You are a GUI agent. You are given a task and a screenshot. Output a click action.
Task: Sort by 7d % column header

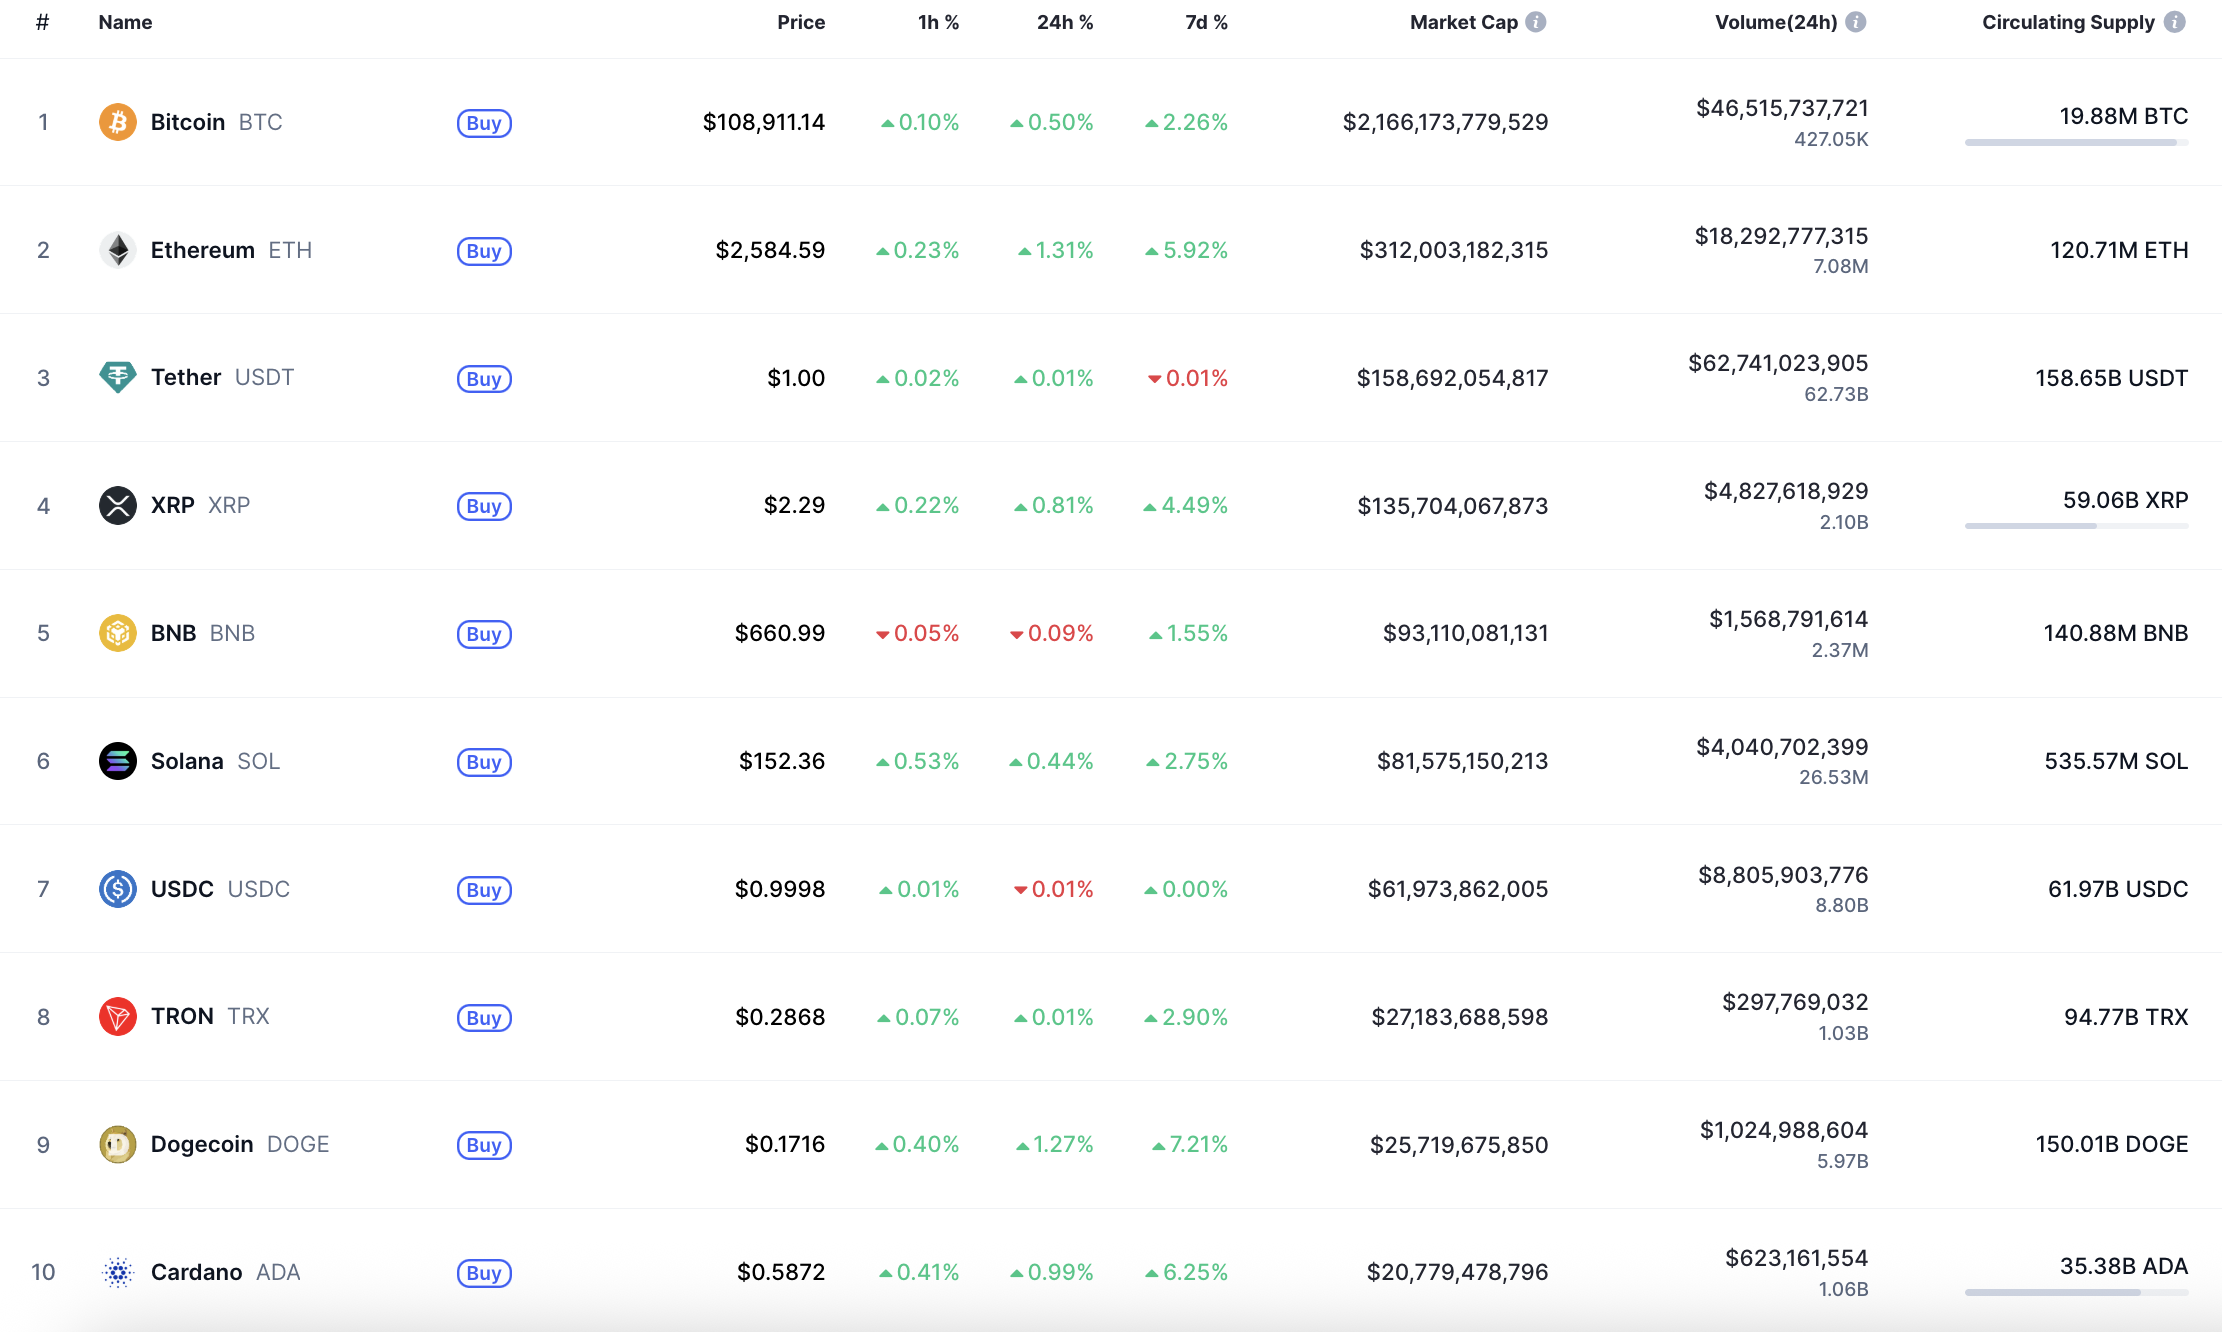(1206, 22)
